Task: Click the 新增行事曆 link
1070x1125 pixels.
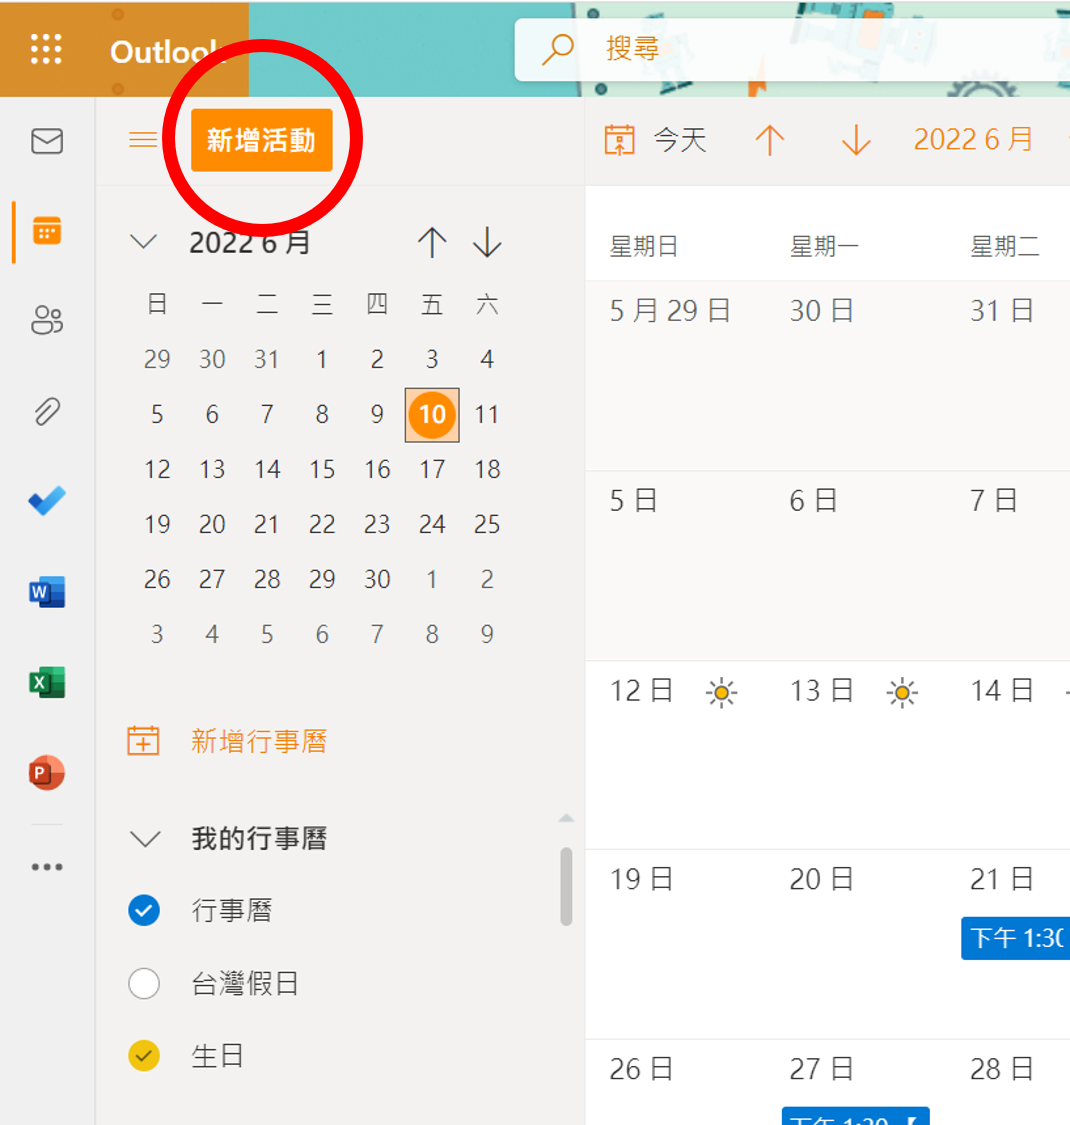Action: [x=259, y=741]
